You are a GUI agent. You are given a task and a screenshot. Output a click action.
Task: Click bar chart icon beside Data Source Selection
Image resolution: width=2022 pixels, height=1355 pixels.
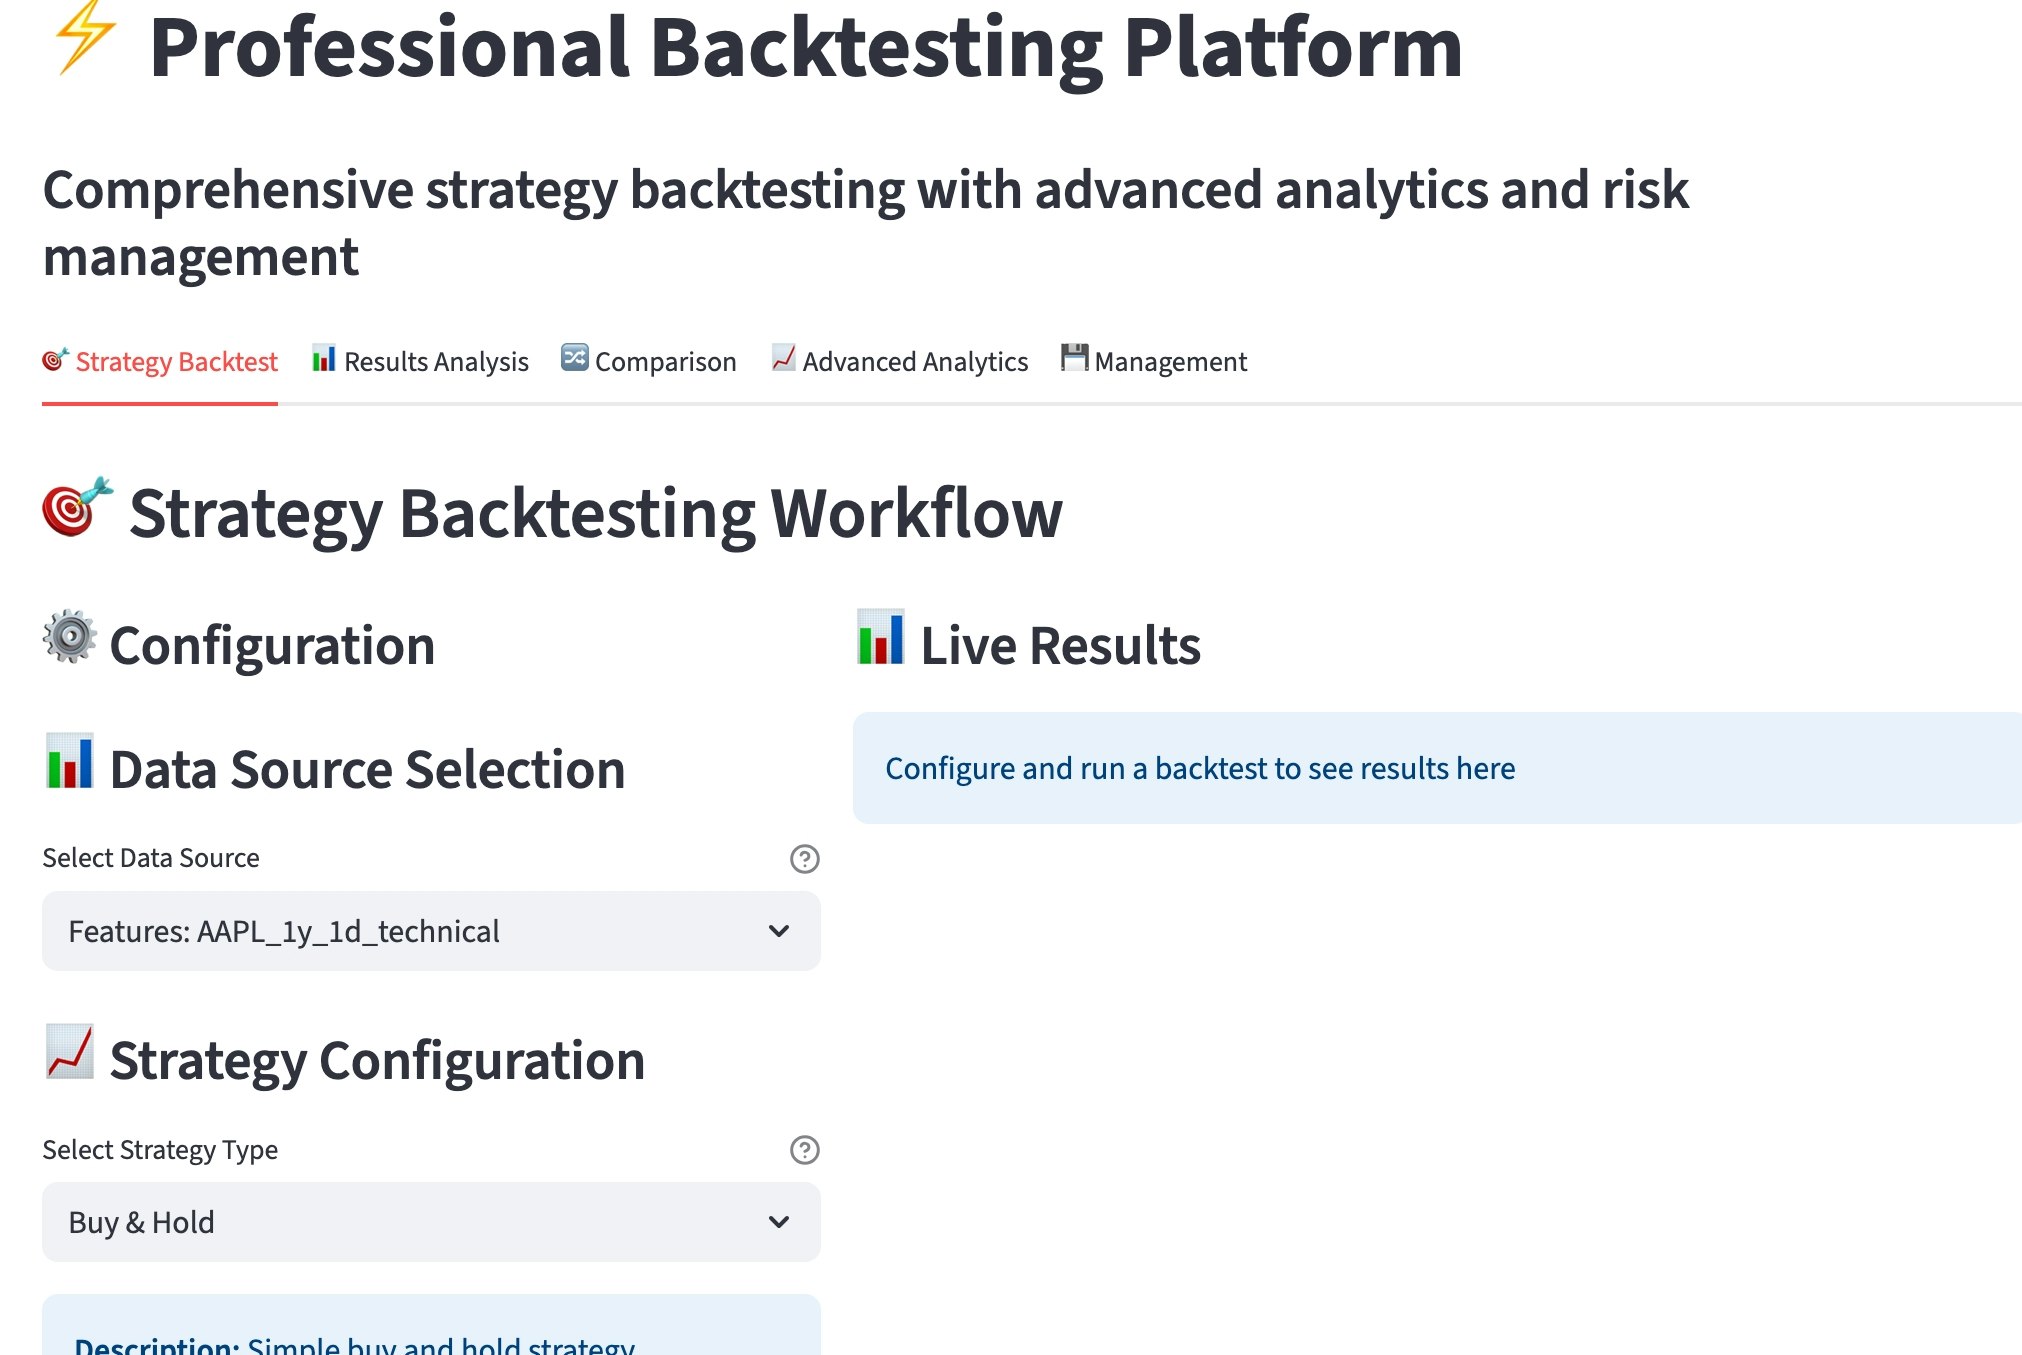70,761
